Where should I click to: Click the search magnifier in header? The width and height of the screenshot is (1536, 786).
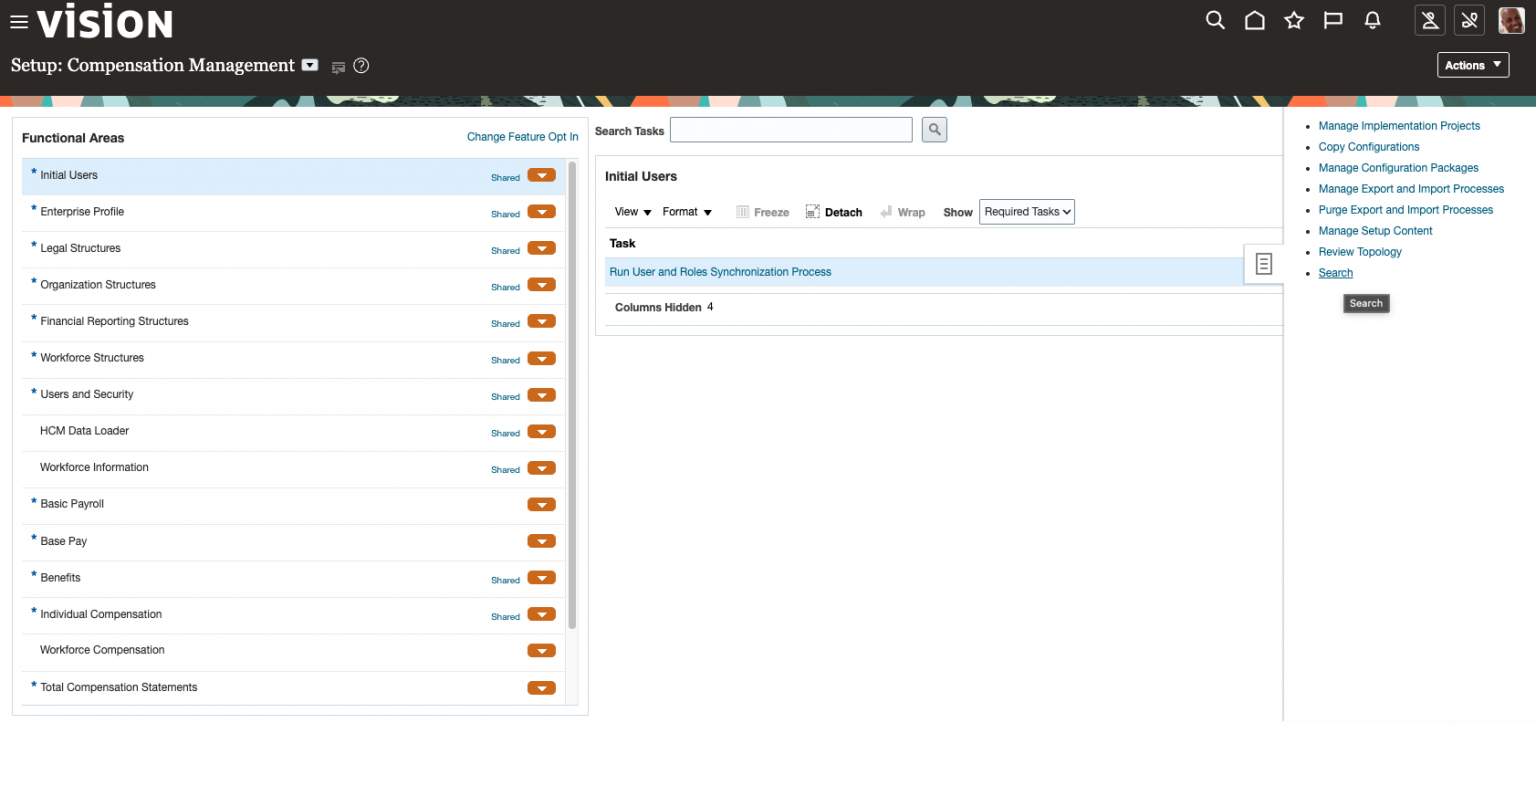1215,20
